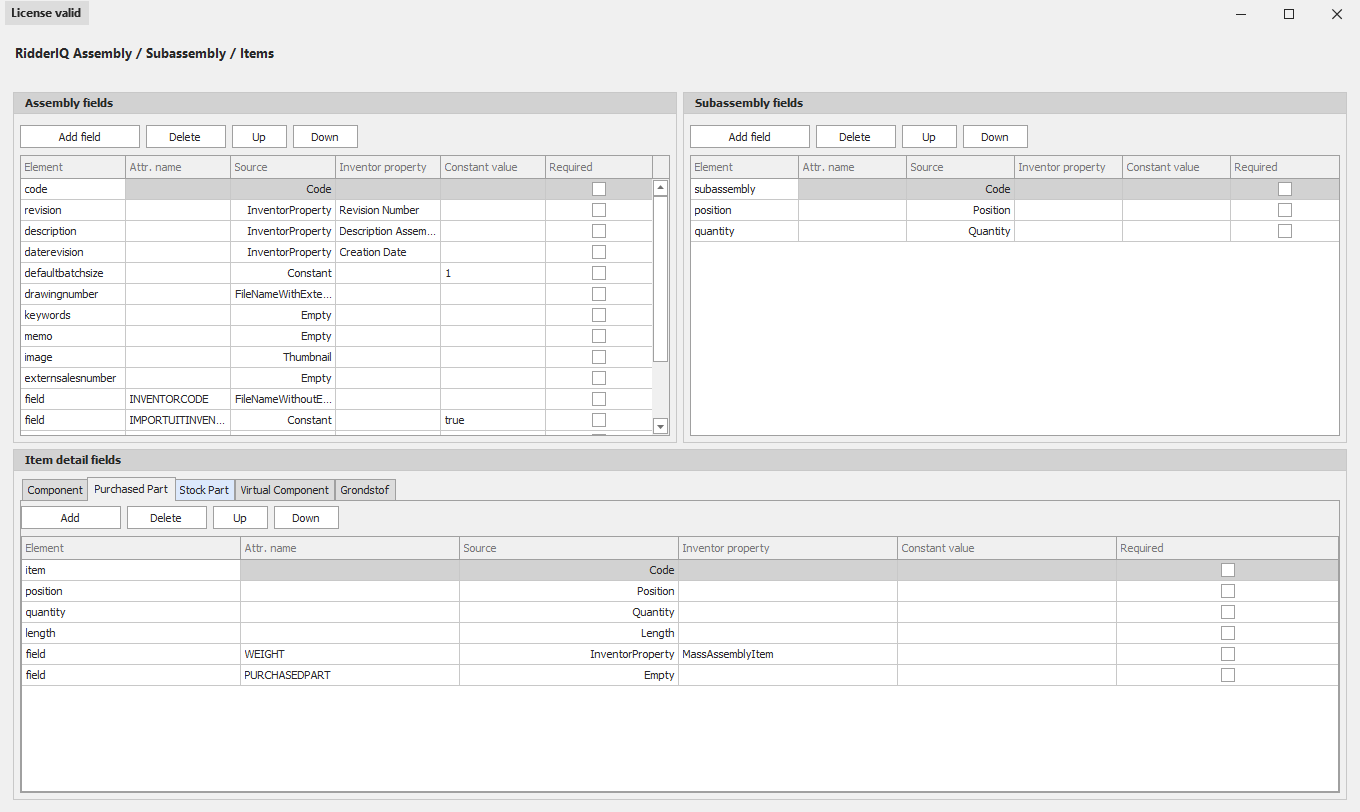Enable Required on the WEIGHT field row

[x=1228, y=653]
